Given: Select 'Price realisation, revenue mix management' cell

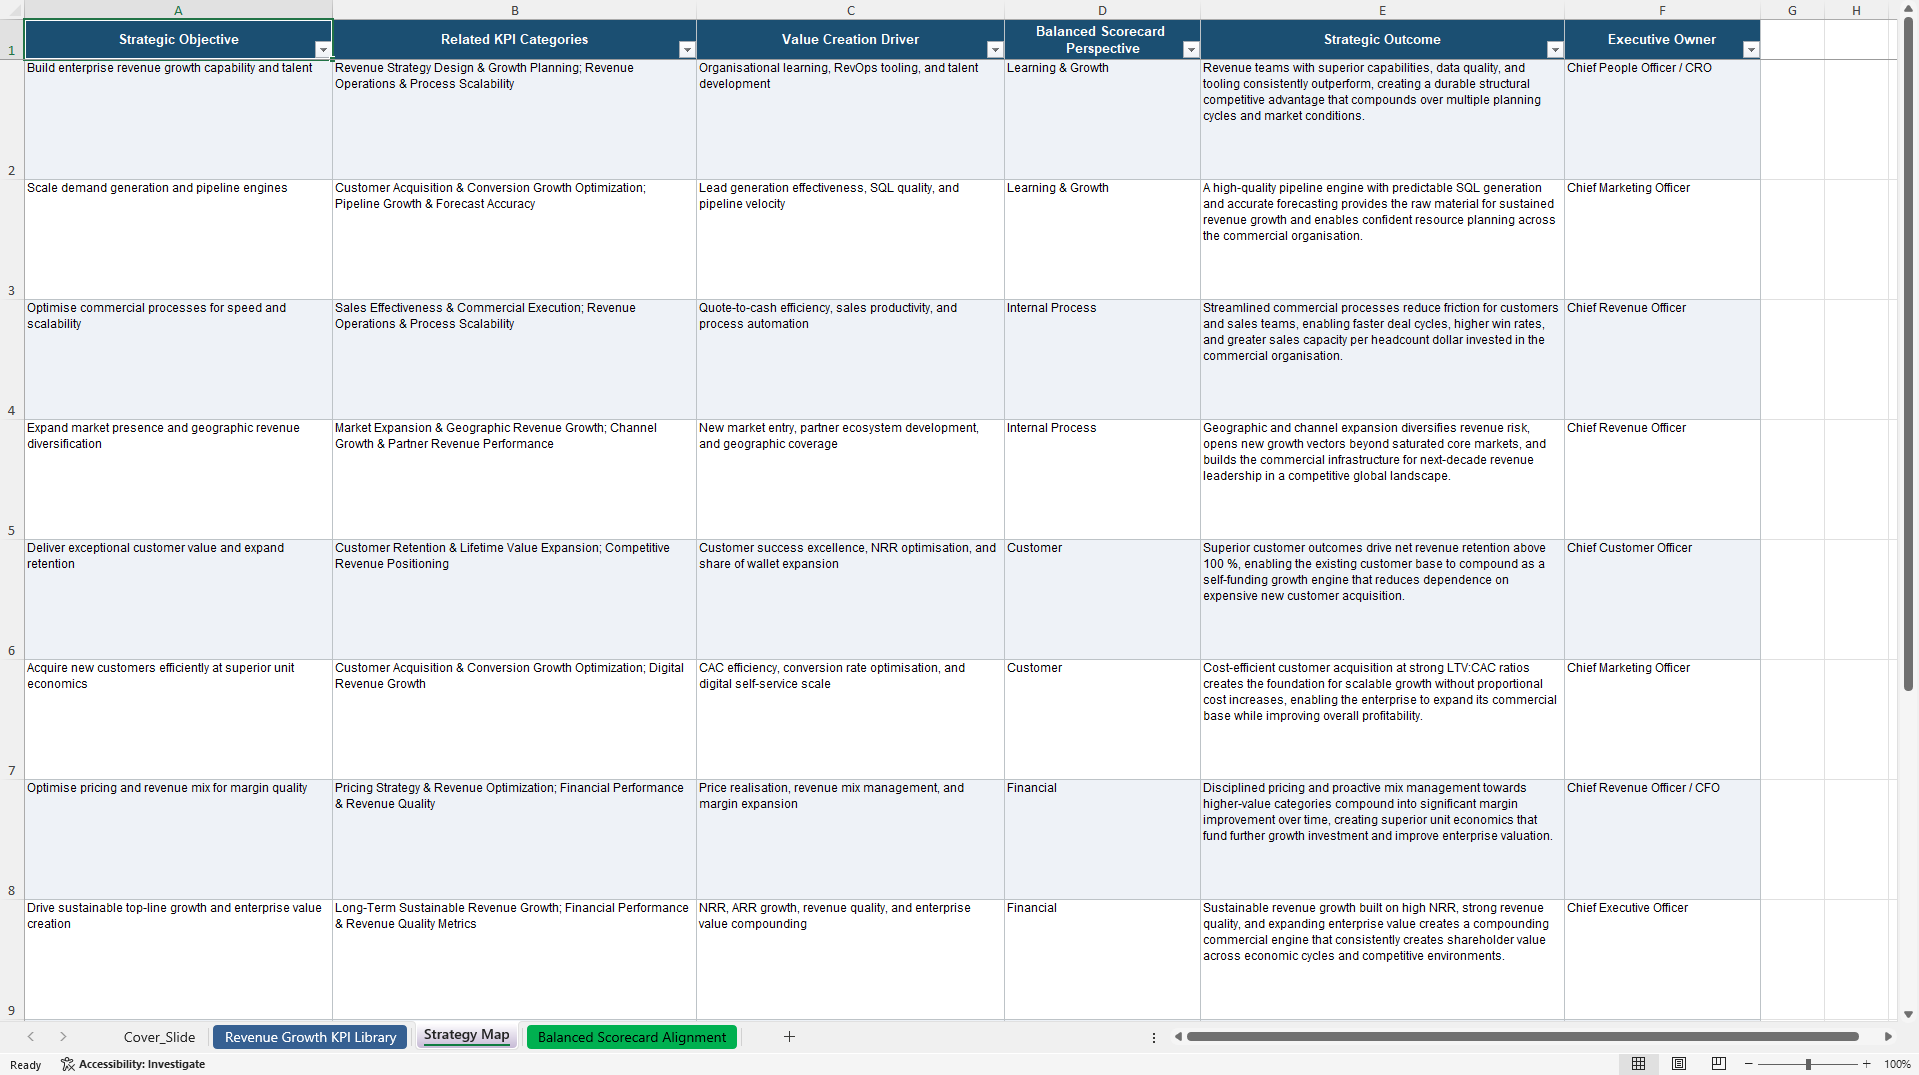Looking at the screenshot, I should click(850, 840).
